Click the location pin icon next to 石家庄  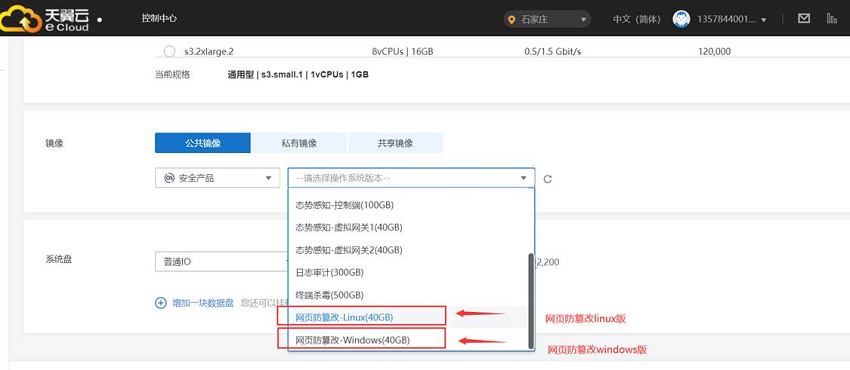(x=511, y=20)
